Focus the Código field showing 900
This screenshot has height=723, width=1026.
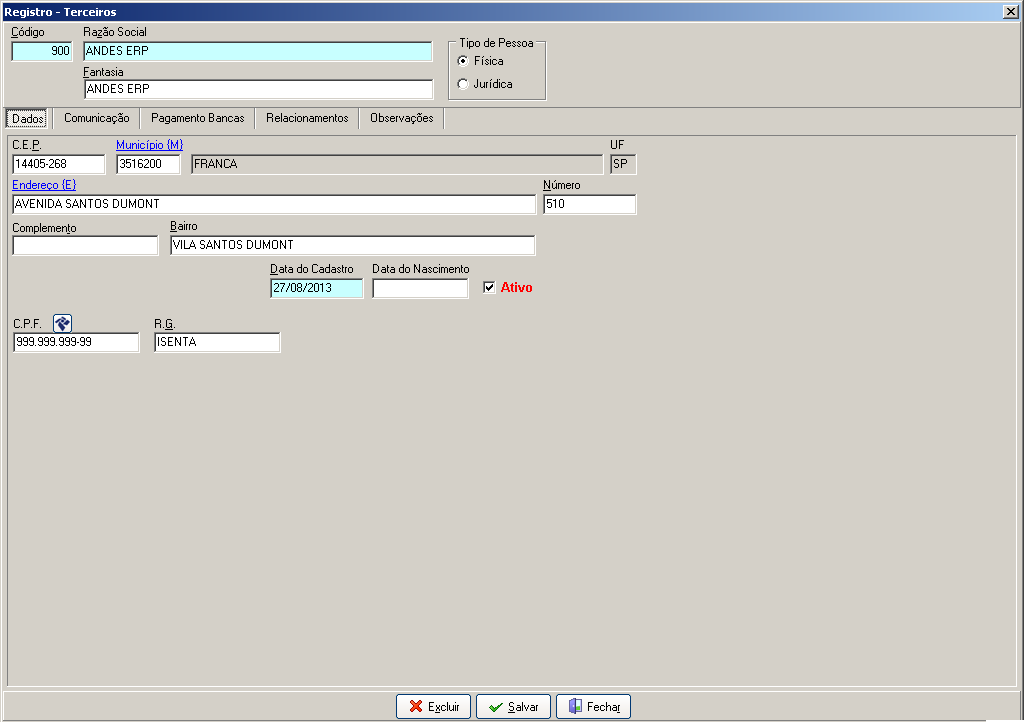pos(42,51)
